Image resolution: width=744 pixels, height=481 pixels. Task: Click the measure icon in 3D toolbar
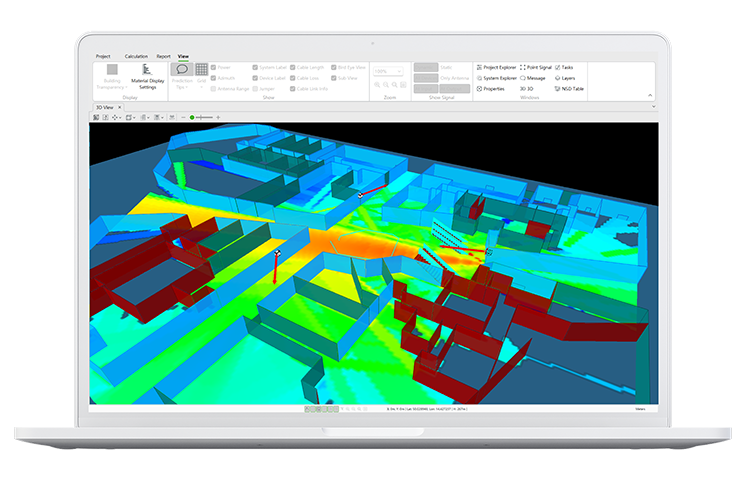tap(172, 117)
